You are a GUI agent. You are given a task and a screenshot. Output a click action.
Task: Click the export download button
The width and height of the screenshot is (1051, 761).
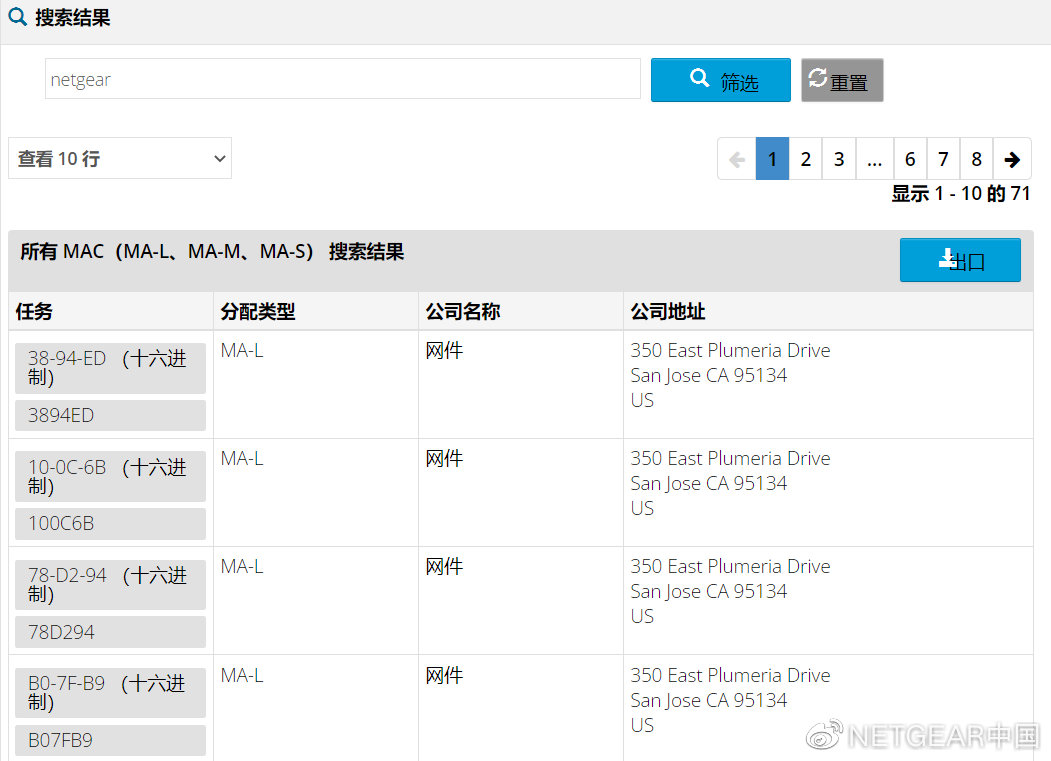point(959,260)
